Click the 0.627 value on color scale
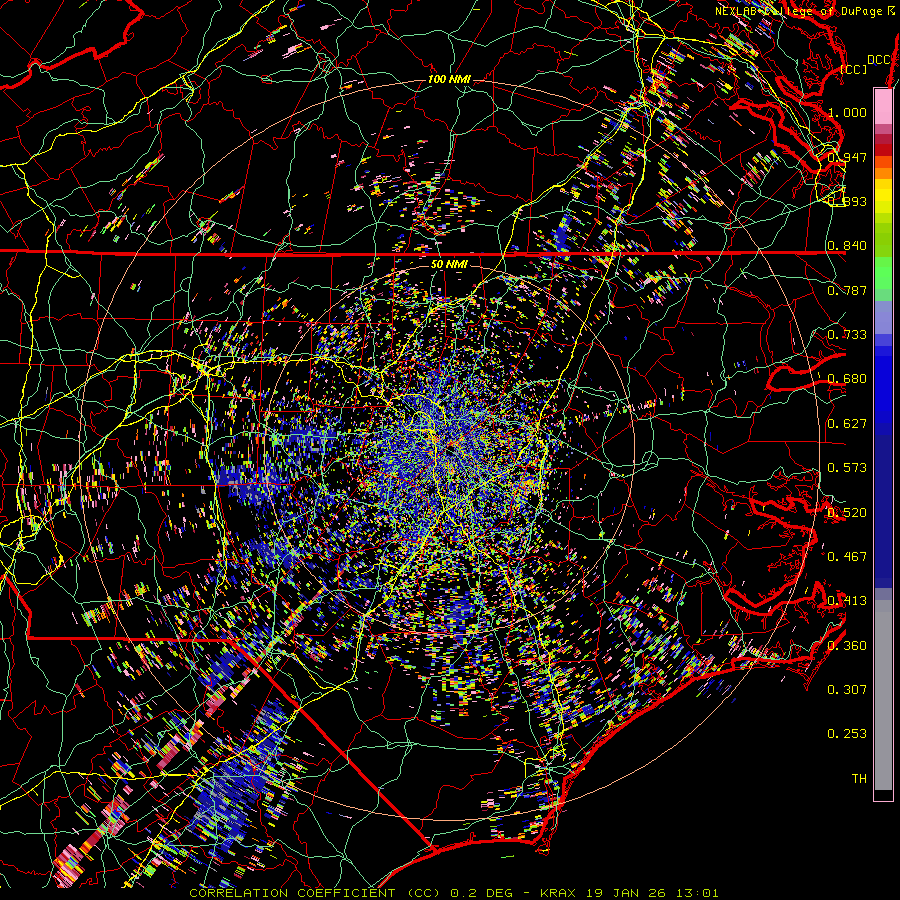This screenshot has height=900, width=900. [847, 424]
